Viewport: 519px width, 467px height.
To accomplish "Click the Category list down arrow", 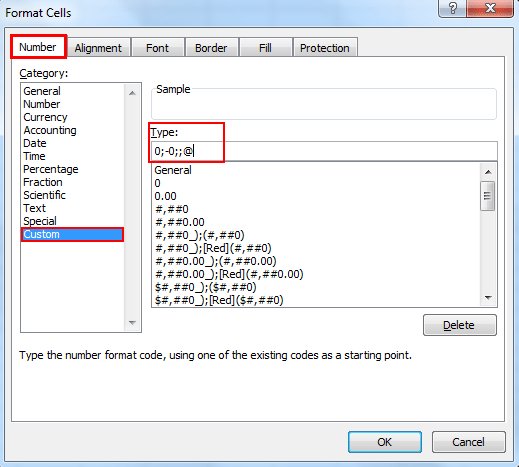I will point(132,323).
